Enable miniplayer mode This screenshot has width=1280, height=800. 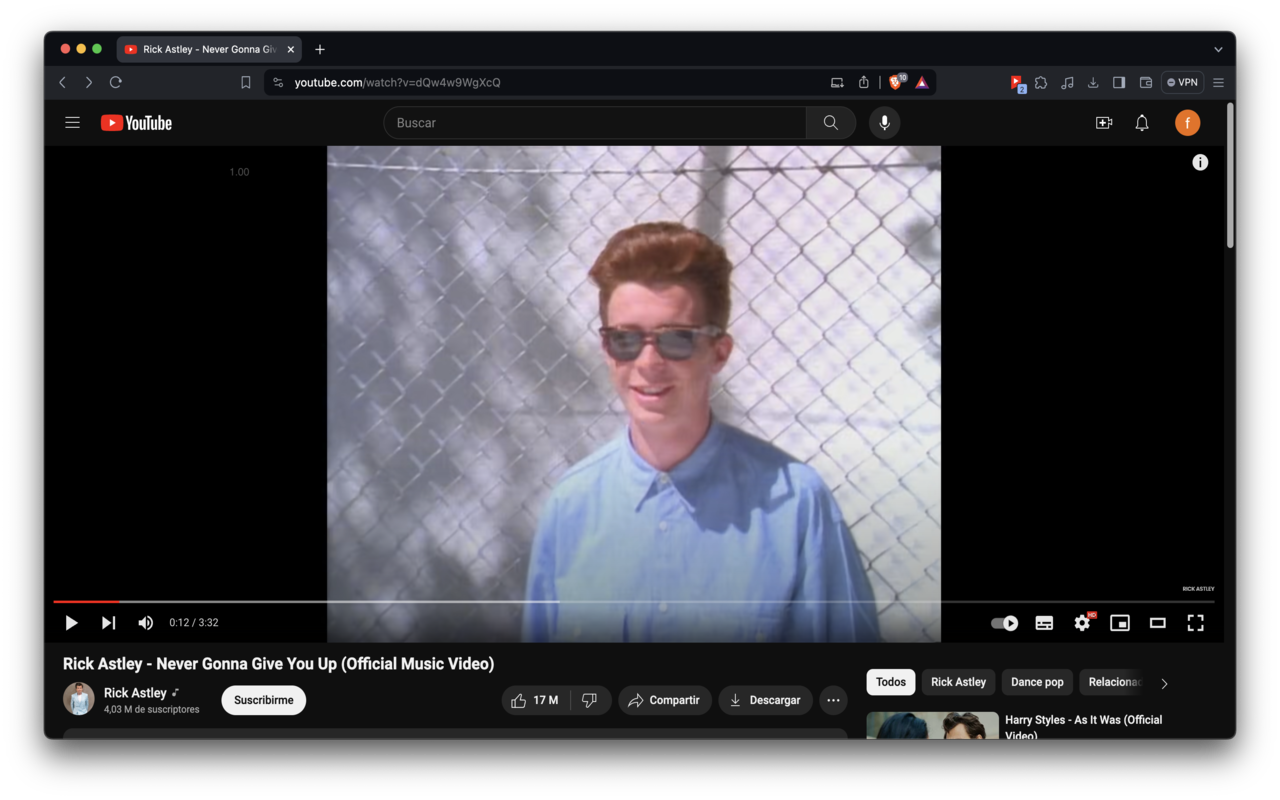pos(1120,623)
